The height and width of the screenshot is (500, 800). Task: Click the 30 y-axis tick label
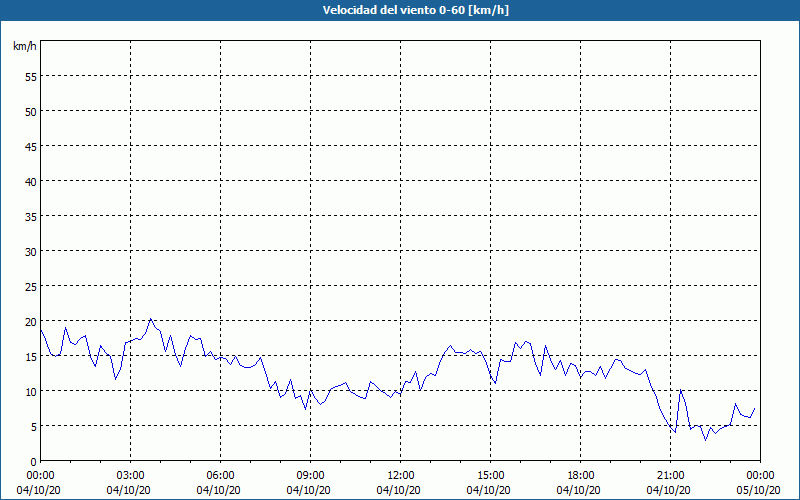(30, 251)
